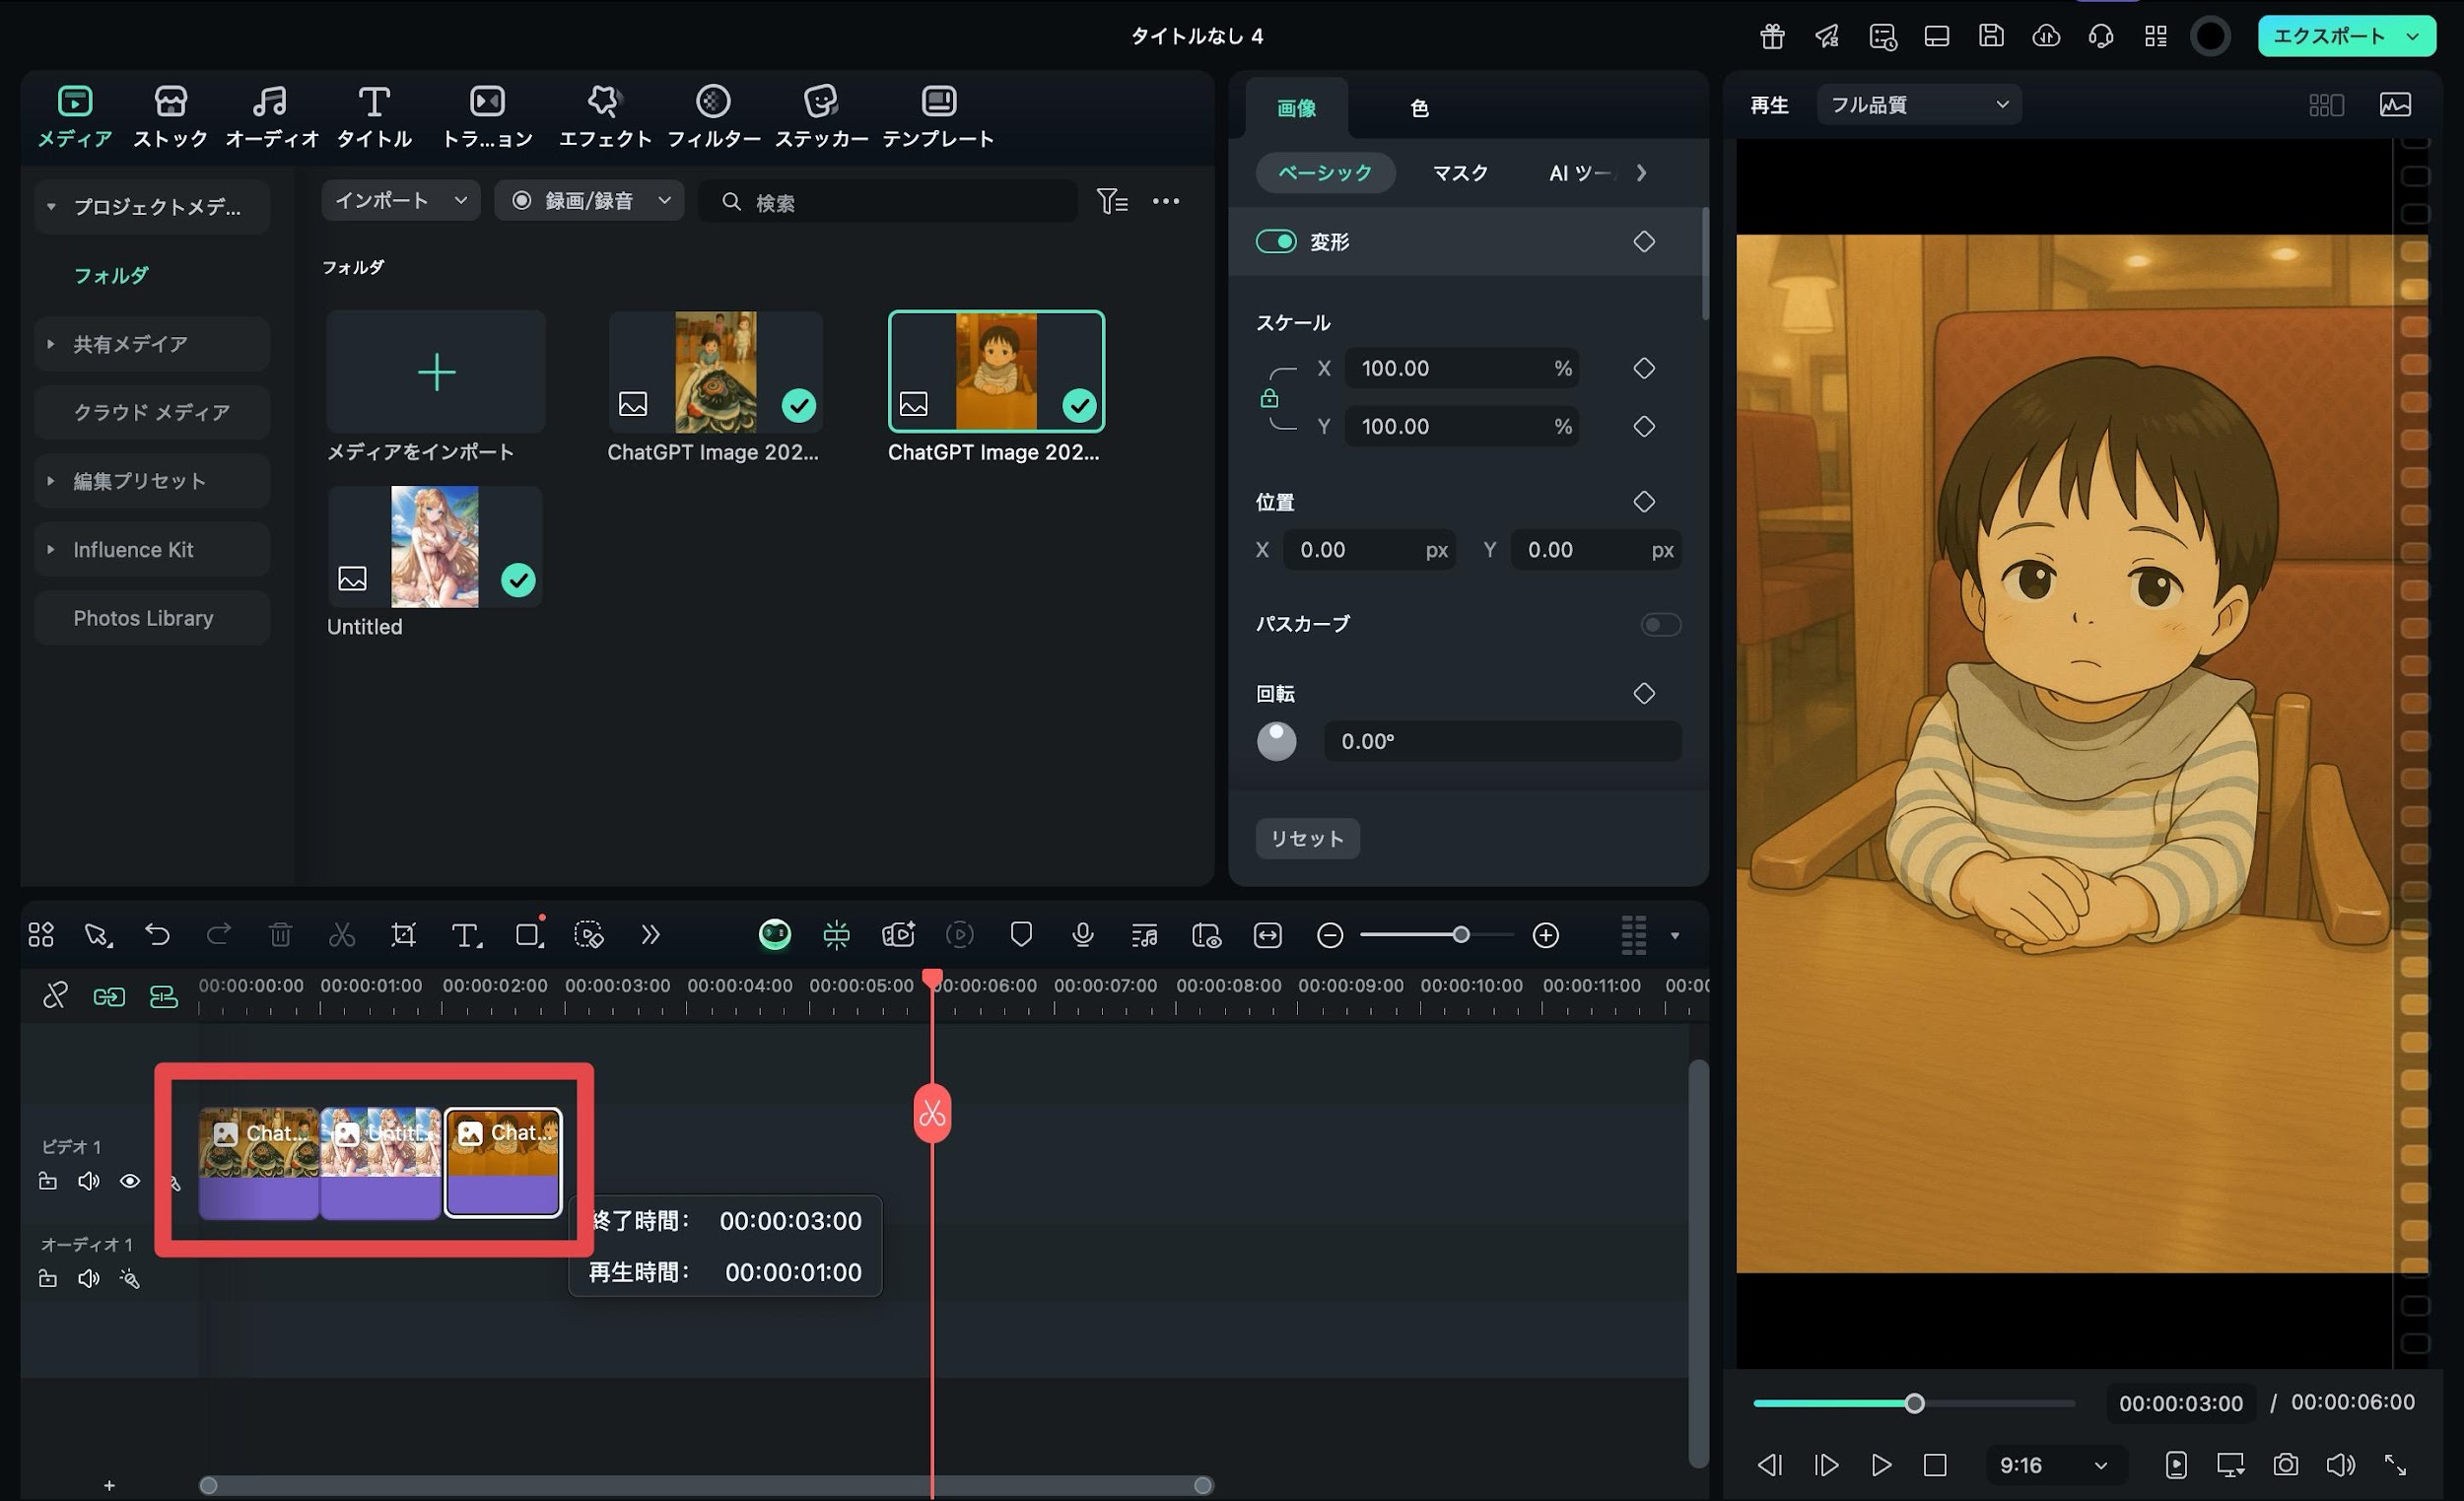Click the scopes image icon above preview

tap(2395, 104)
